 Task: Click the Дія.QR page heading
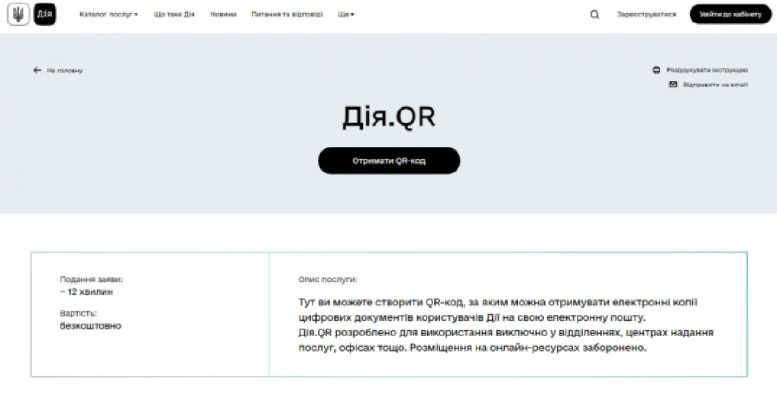(388, 117)
